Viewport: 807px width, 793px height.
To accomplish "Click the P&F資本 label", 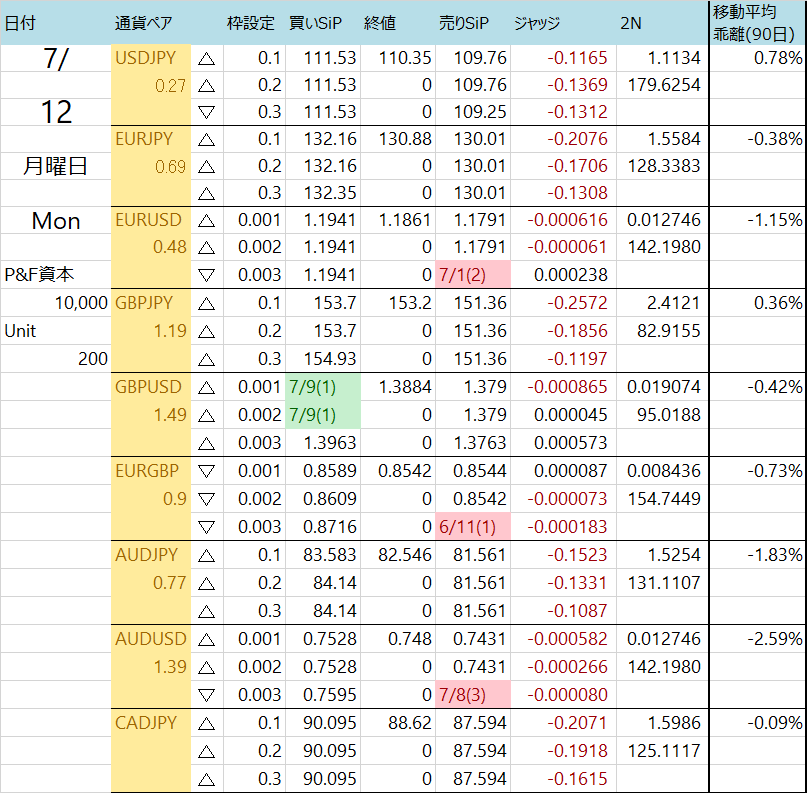I will [x=39, y=274].
